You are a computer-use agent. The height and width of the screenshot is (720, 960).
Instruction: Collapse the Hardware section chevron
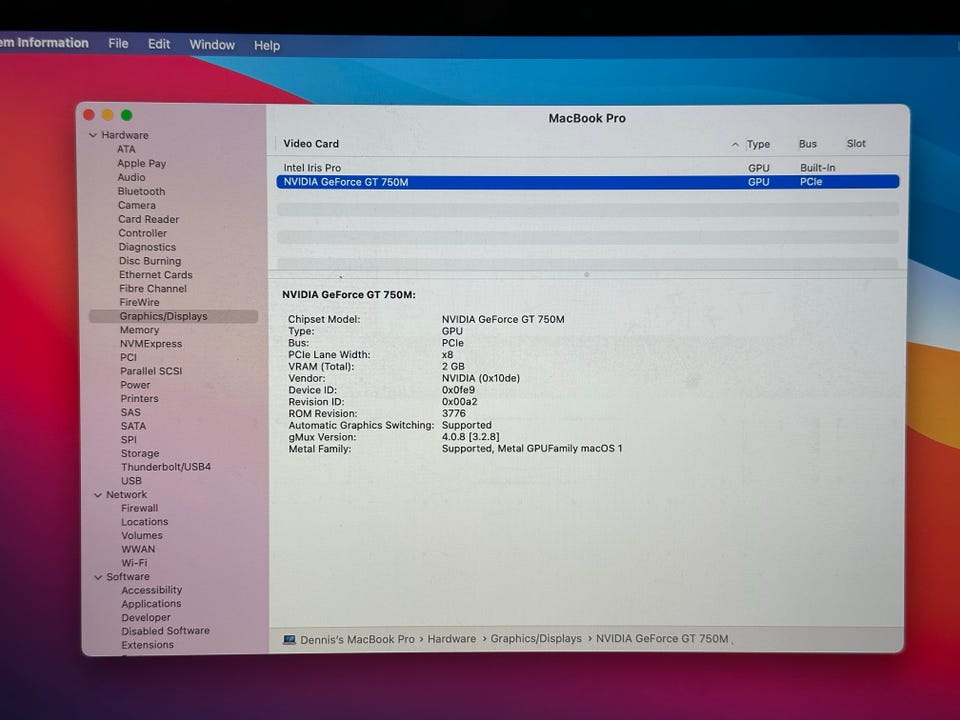point(93,135)
